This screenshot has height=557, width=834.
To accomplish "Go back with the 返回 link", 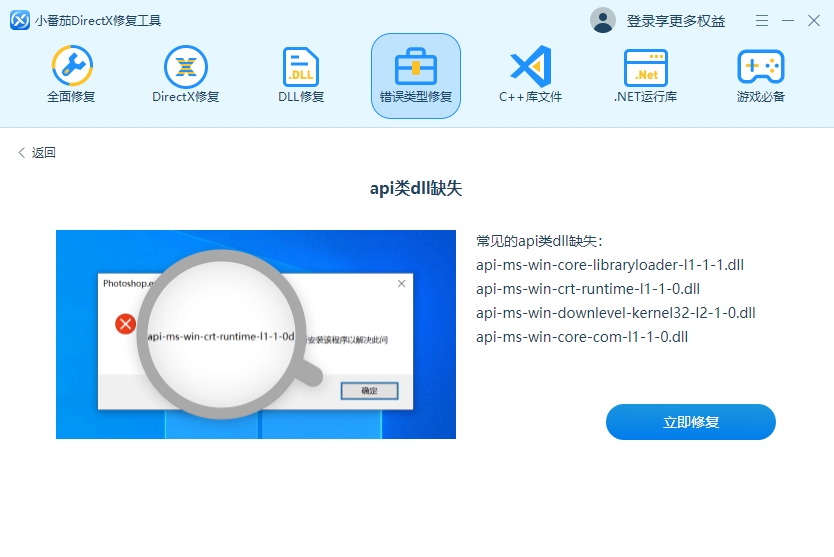I will (37, 153).
